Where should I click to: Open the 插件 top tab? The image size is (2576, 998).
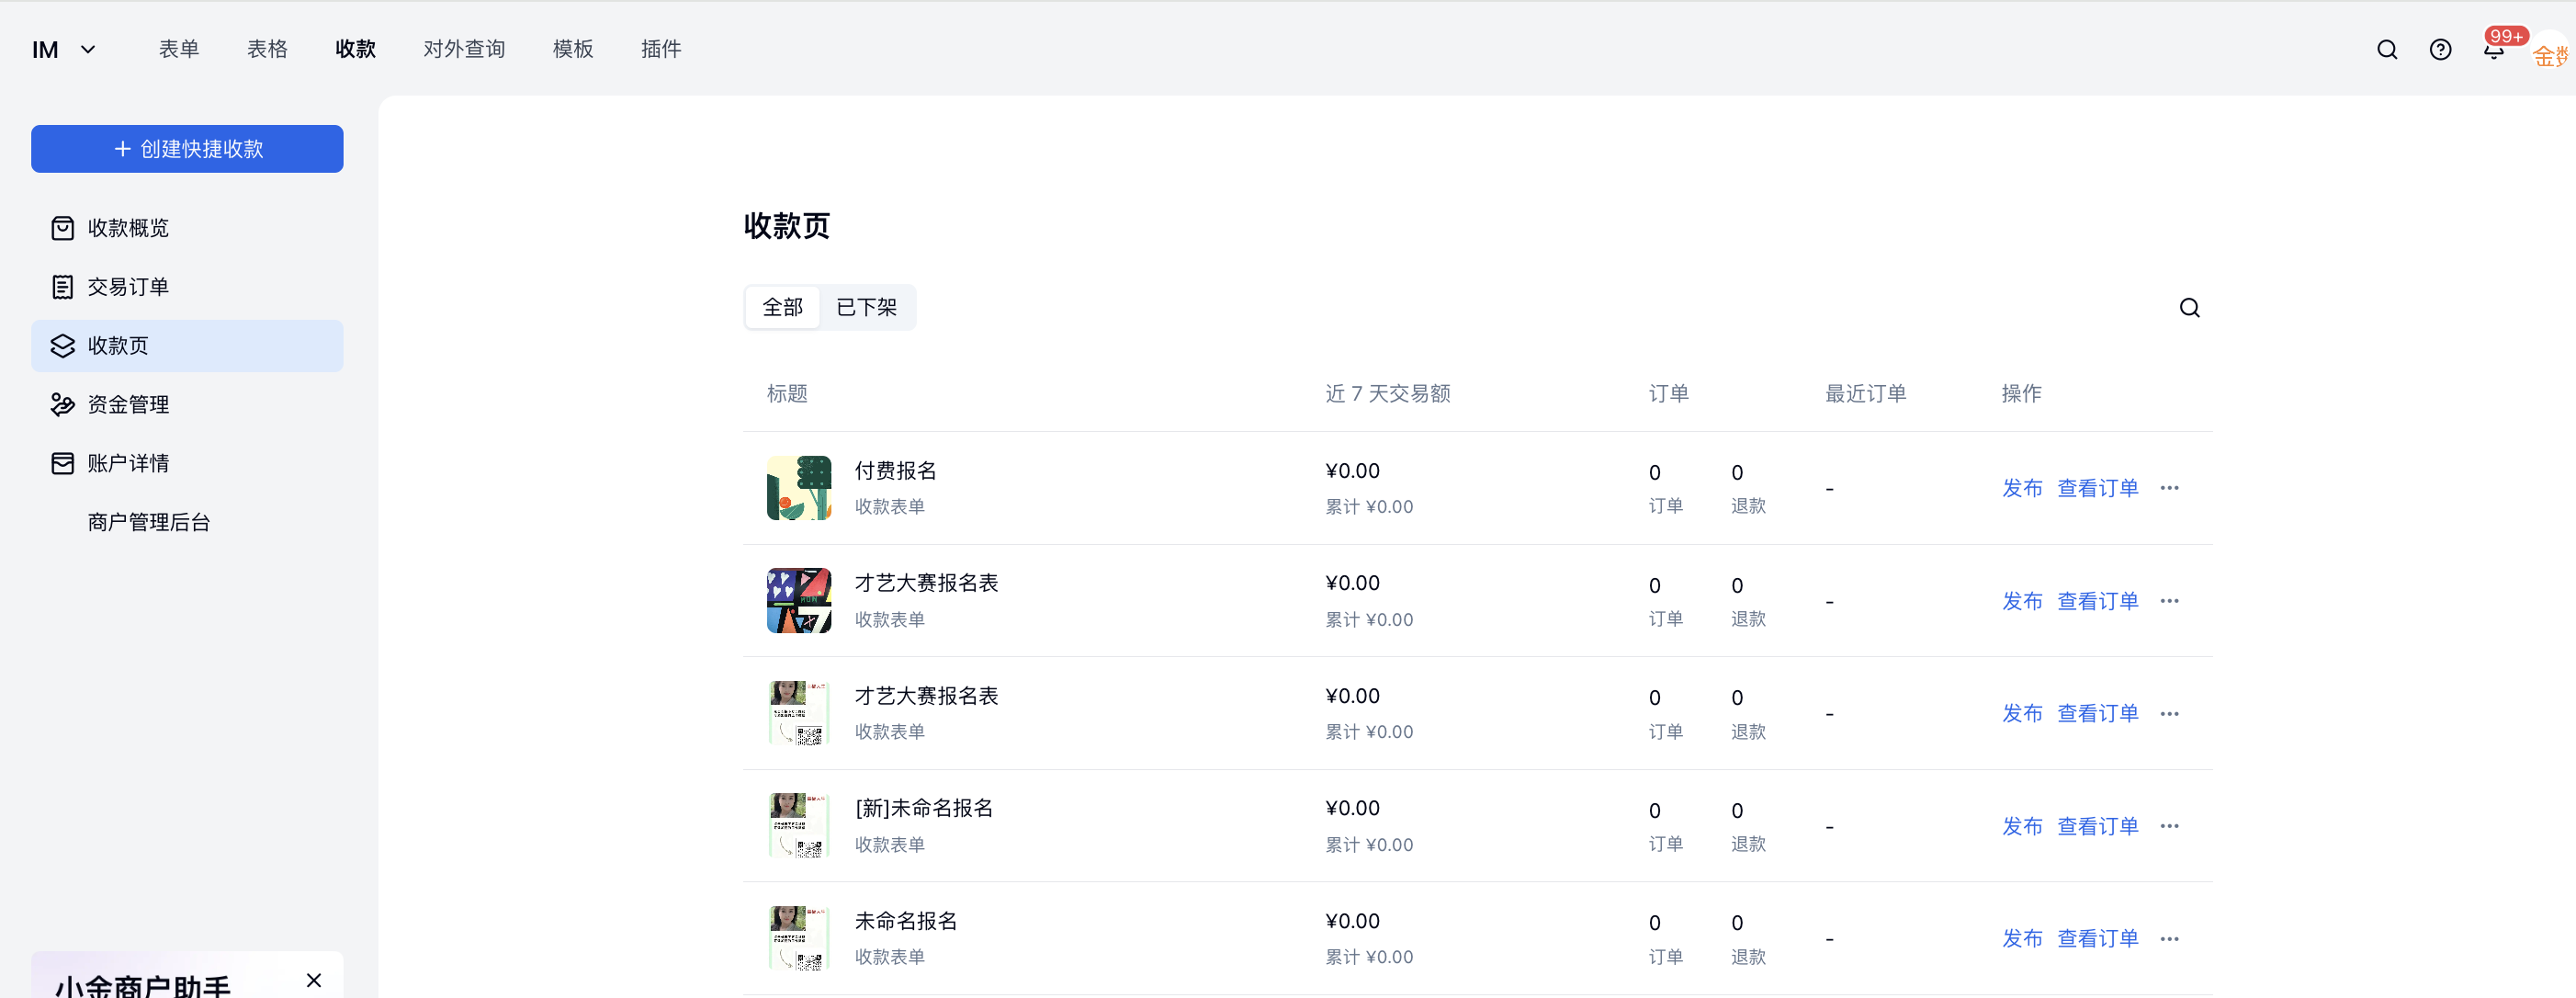(661, 49)
